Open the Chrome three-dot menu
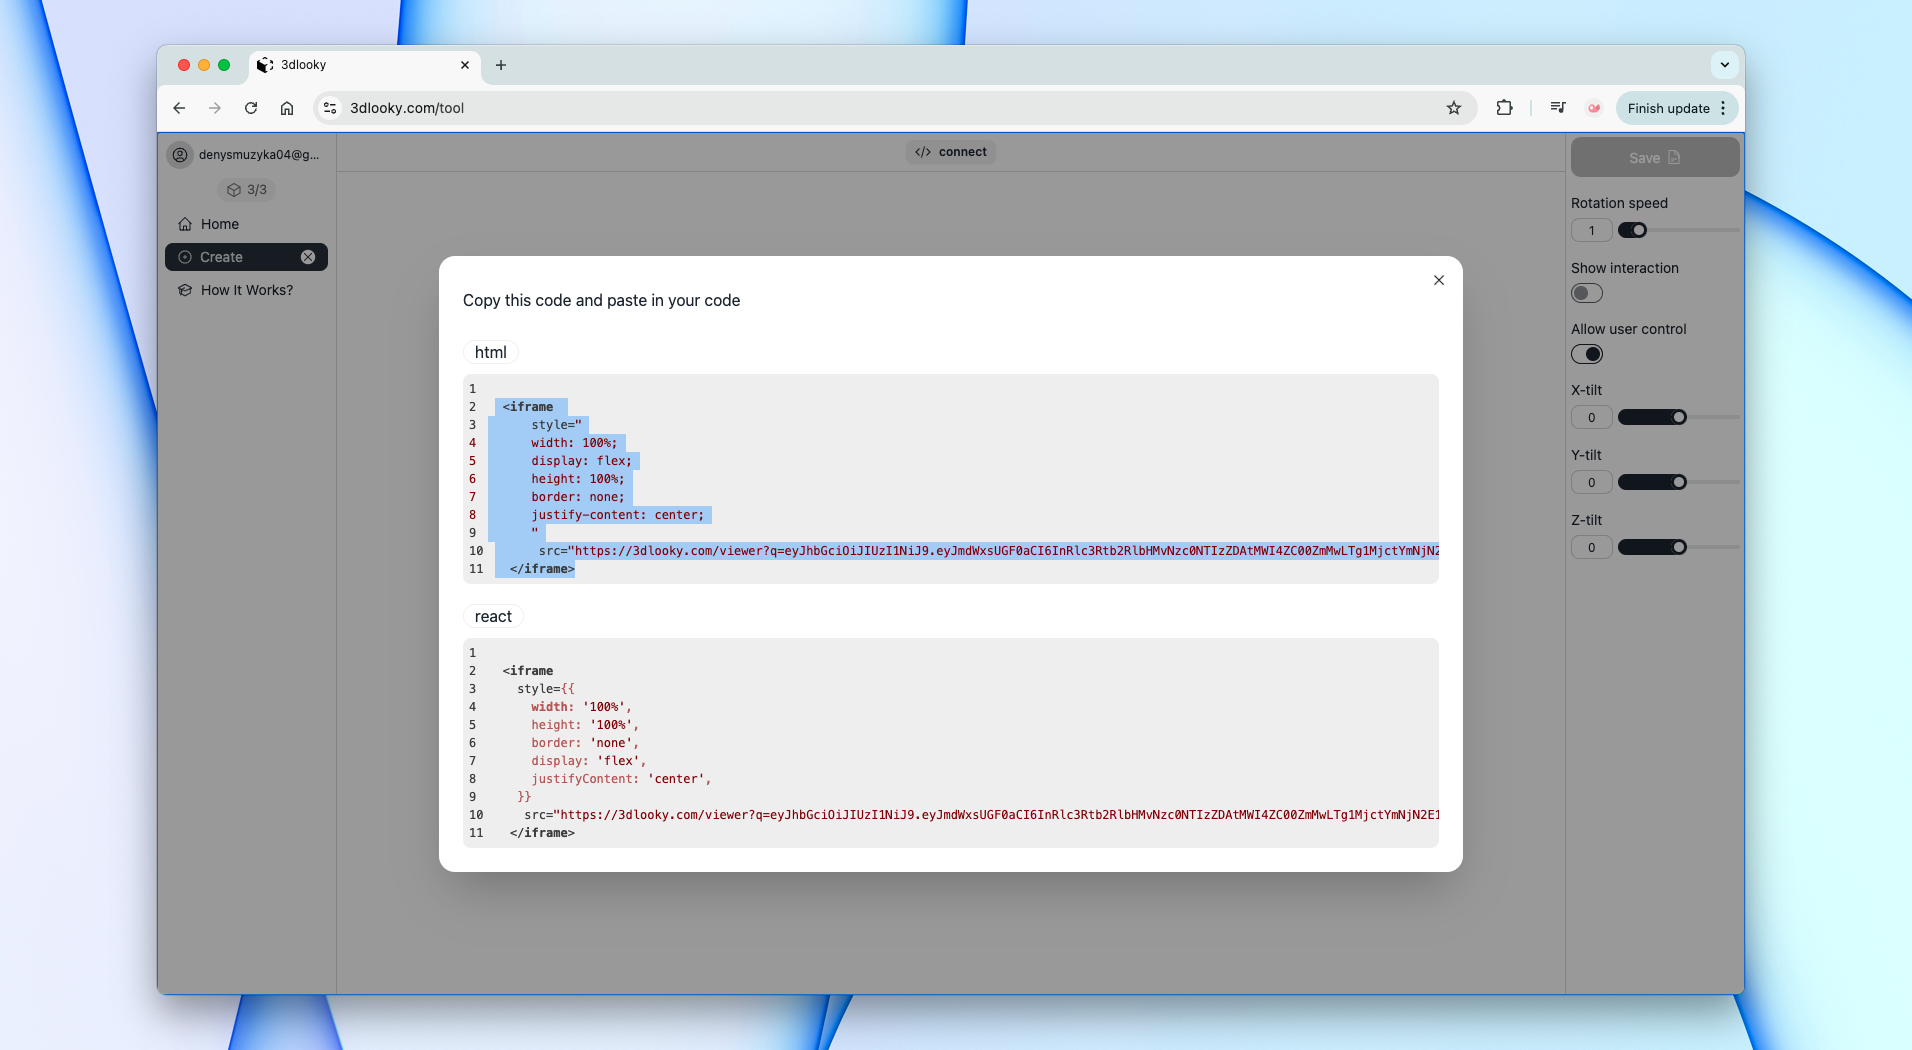 coord(1723,108)
